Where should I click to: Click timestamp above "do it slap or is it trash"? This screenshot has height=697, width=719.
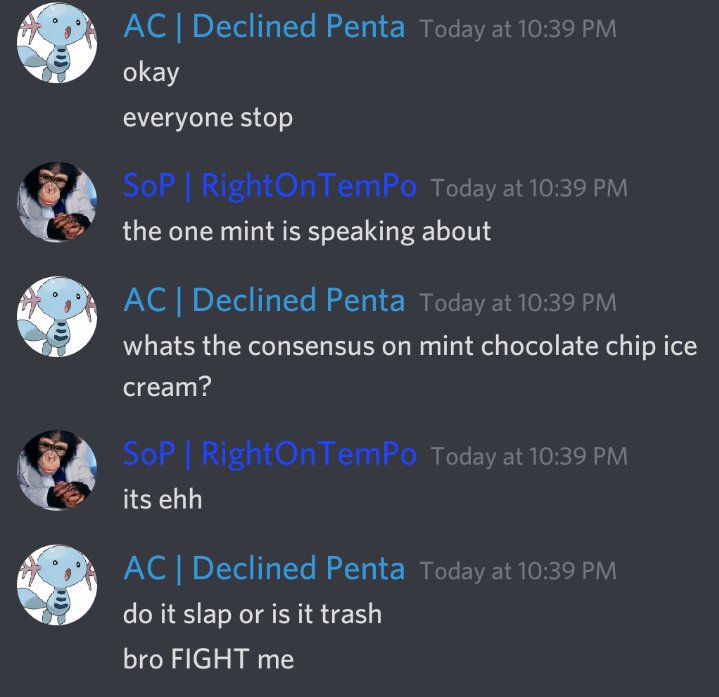tap(518, 571)
